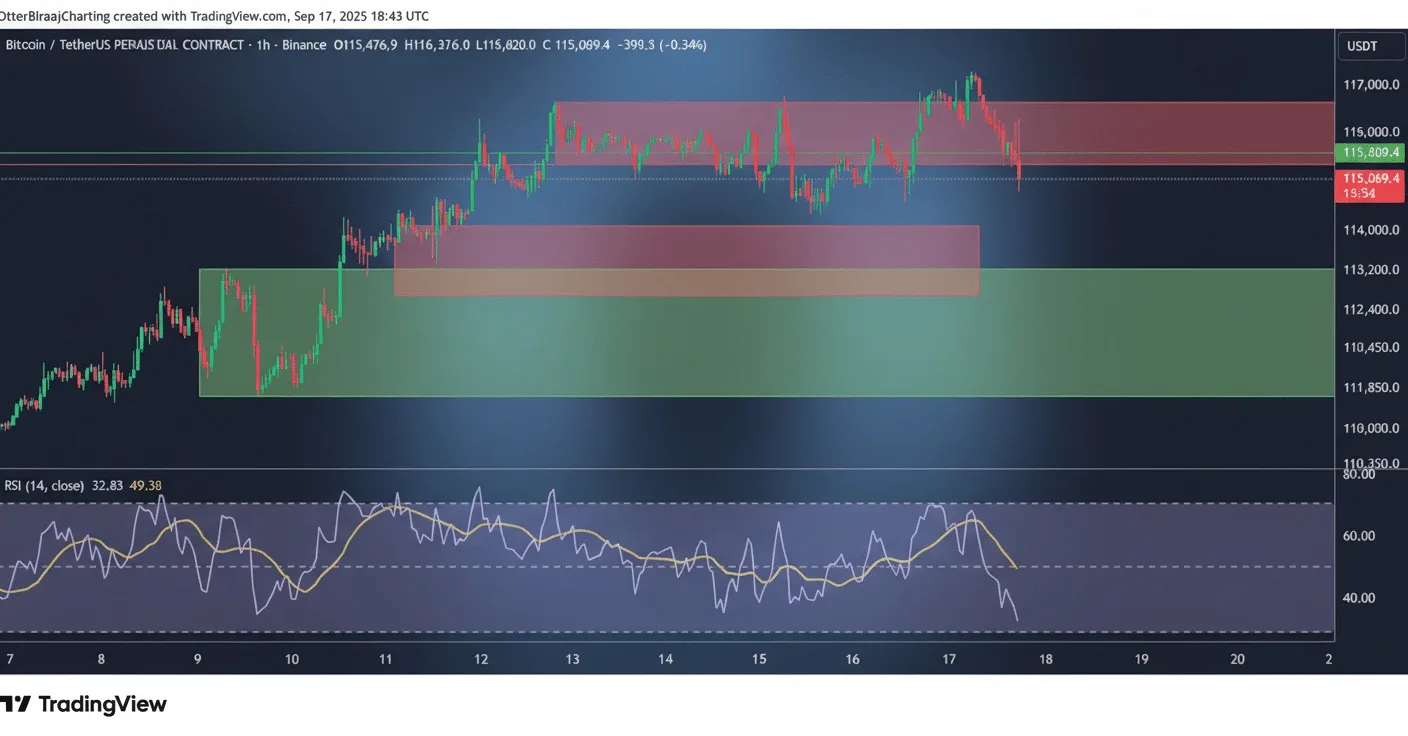Screen dimensions: 1408x736
Task: Click the 60.00 RSI scale label
Action: (1359, 536)
